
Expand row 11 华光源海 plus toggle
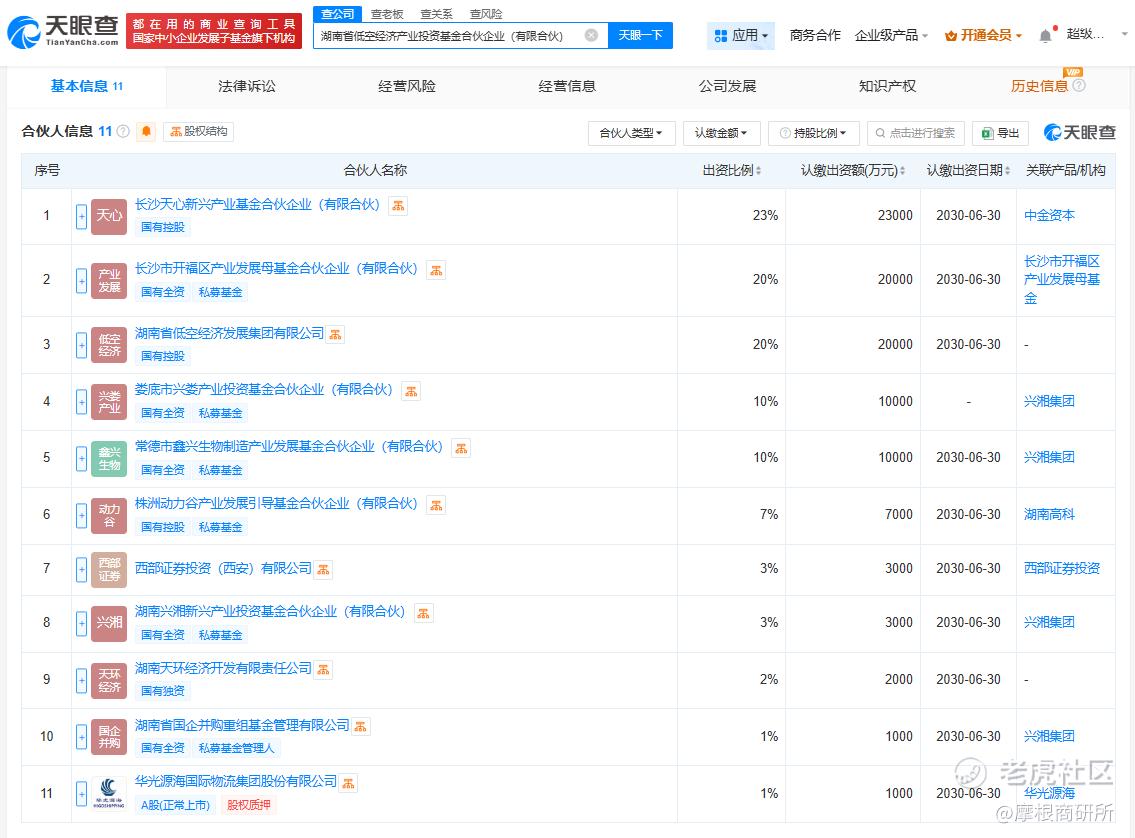(81, 794)
